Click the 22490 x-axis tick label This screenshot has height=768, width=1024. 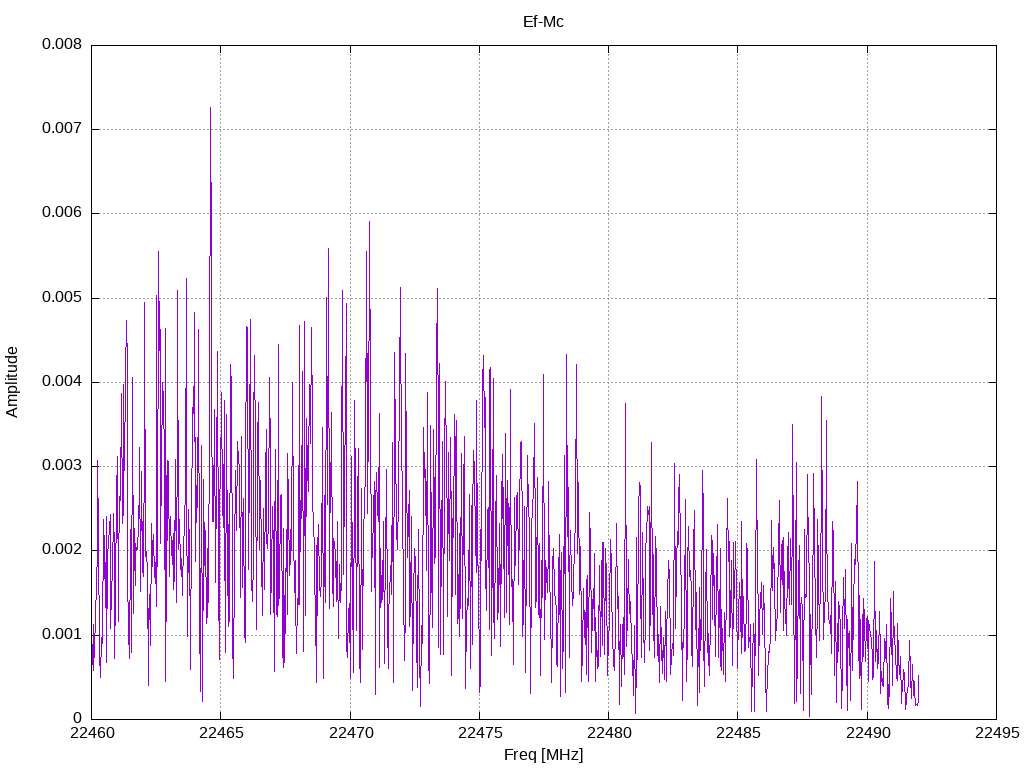[x=867, y=733]
